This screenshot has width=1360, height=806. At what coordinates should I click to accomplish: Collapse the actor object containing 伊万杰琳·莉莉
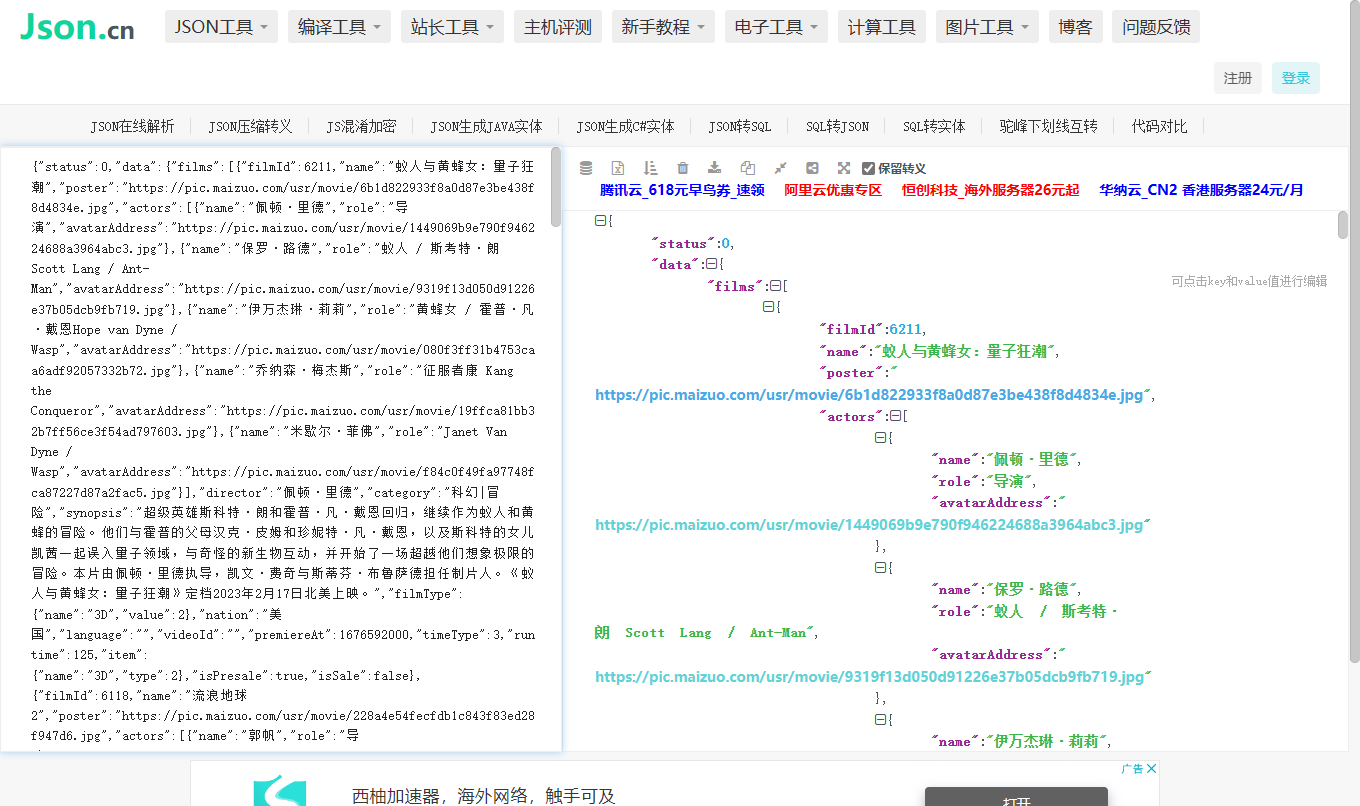(x=880, y=719)
